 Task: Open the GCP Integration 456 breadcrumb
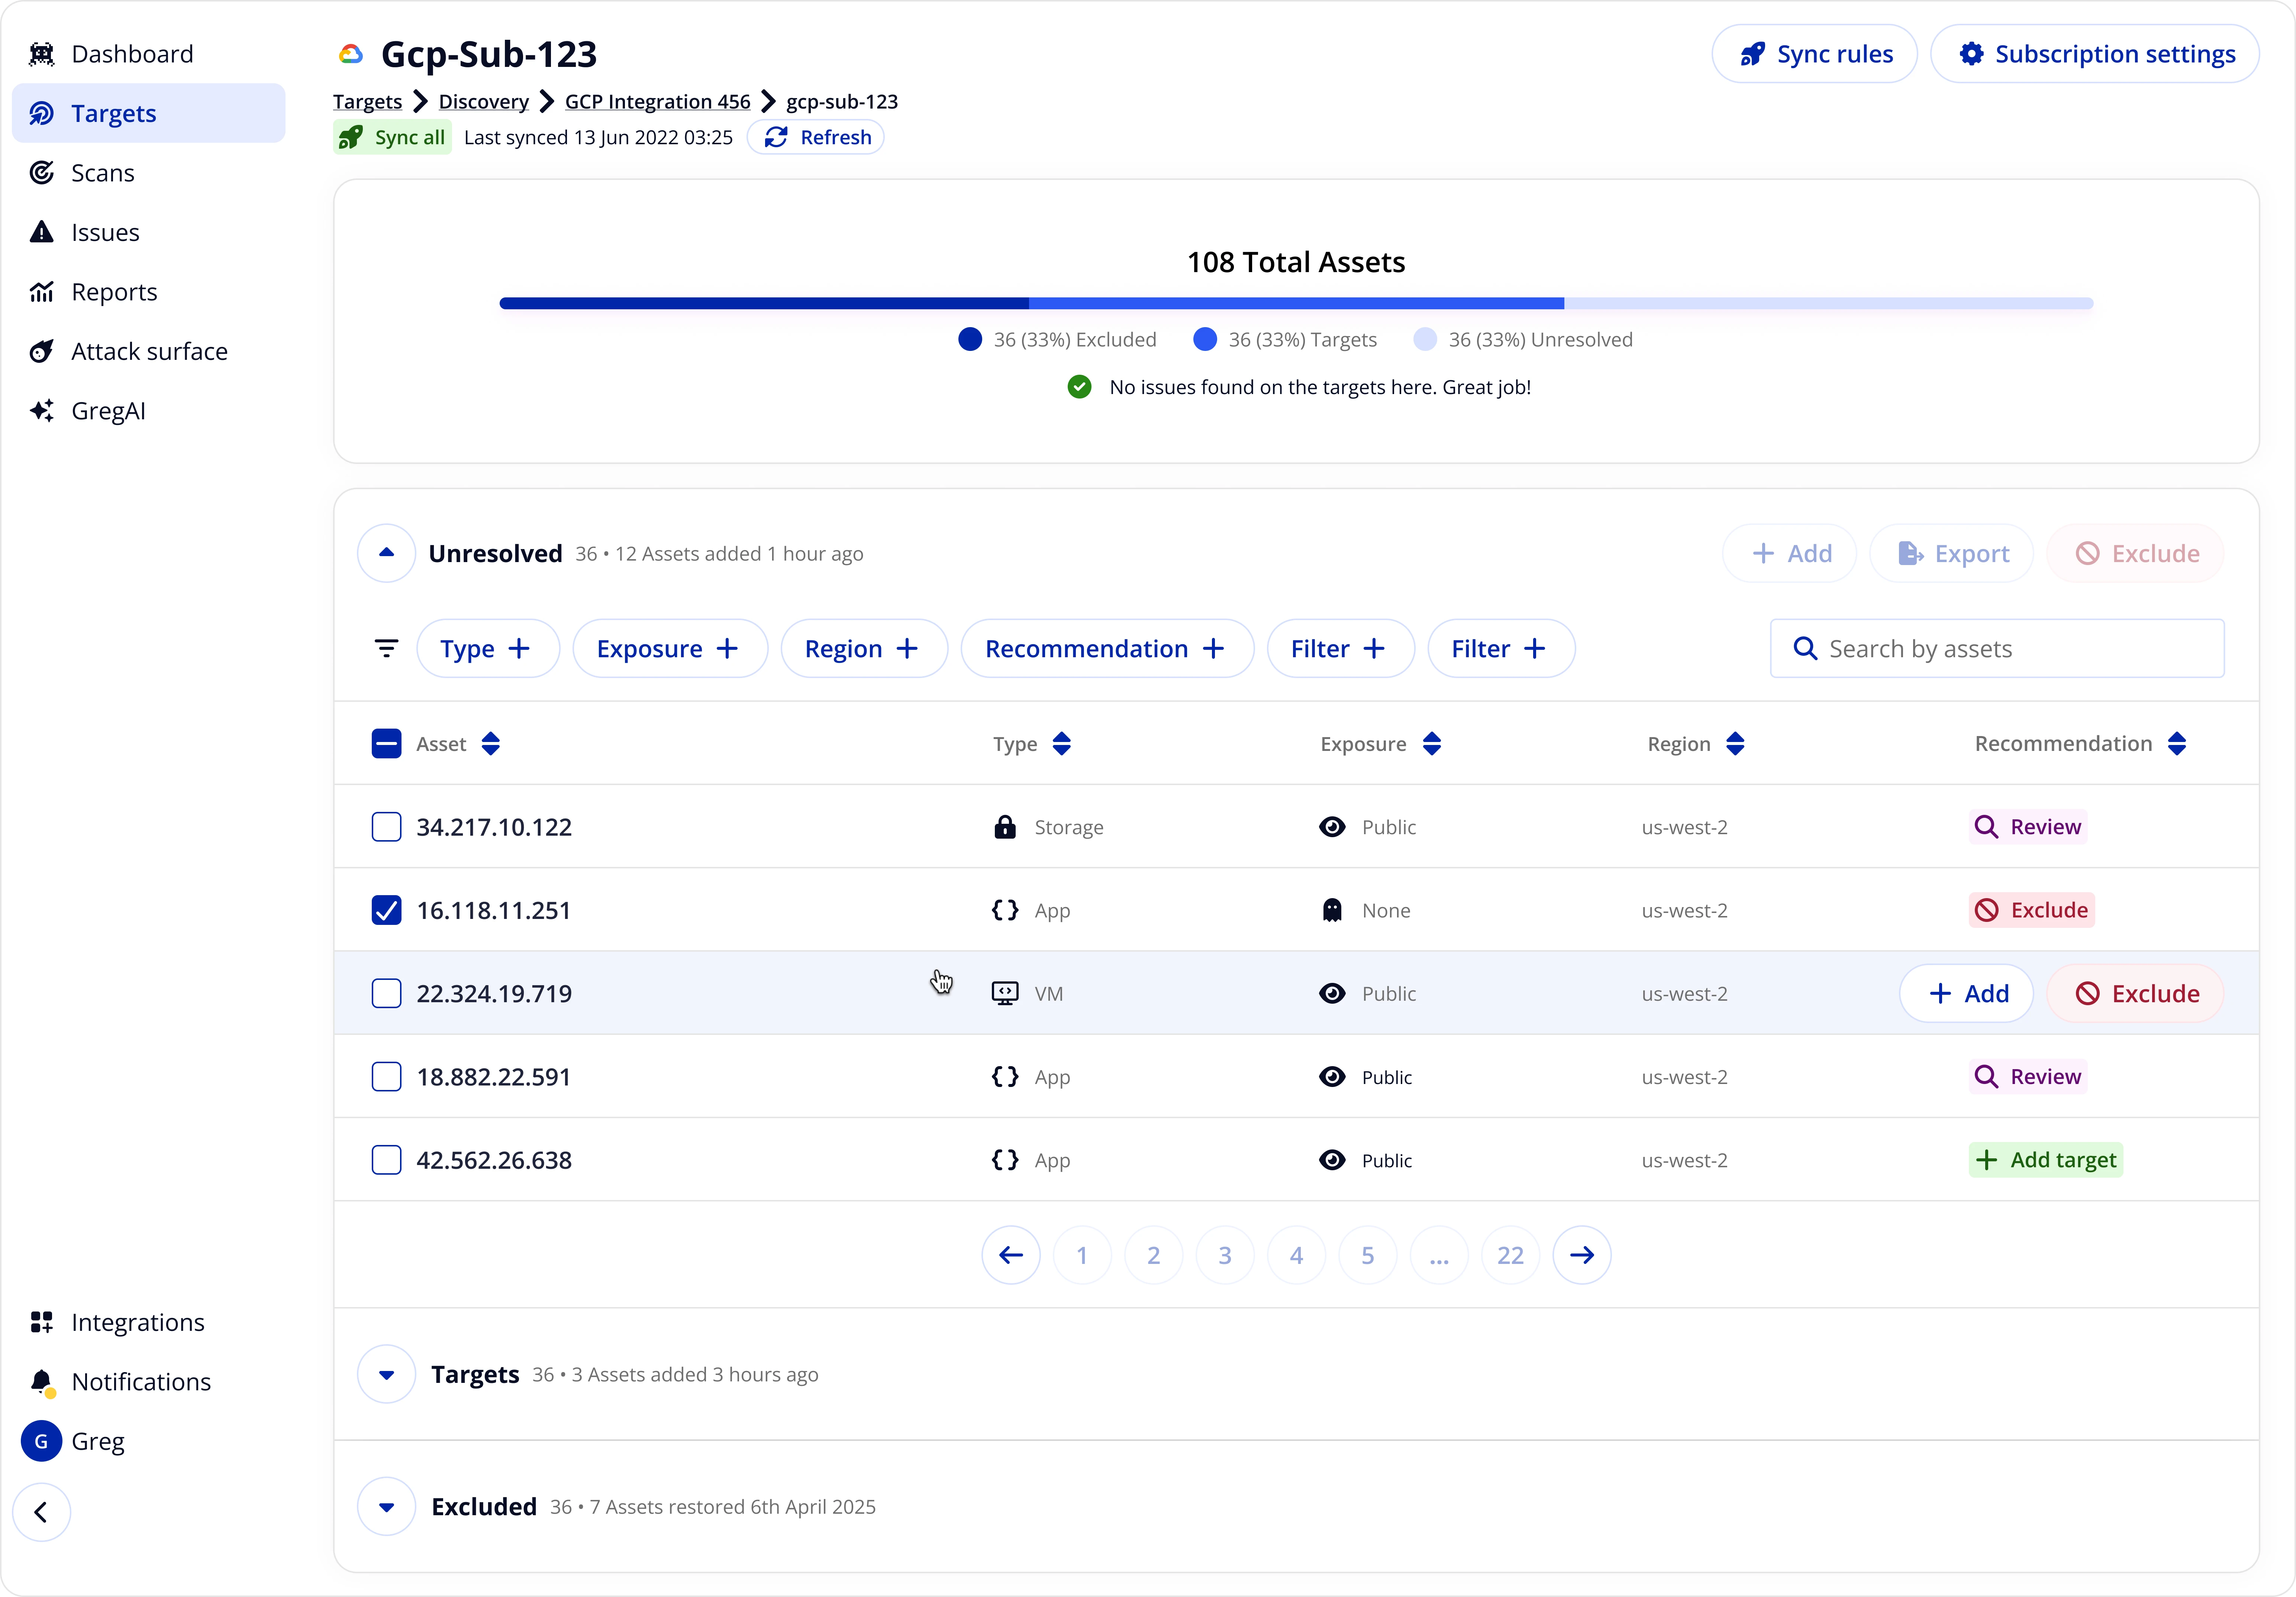click(656, 101)
